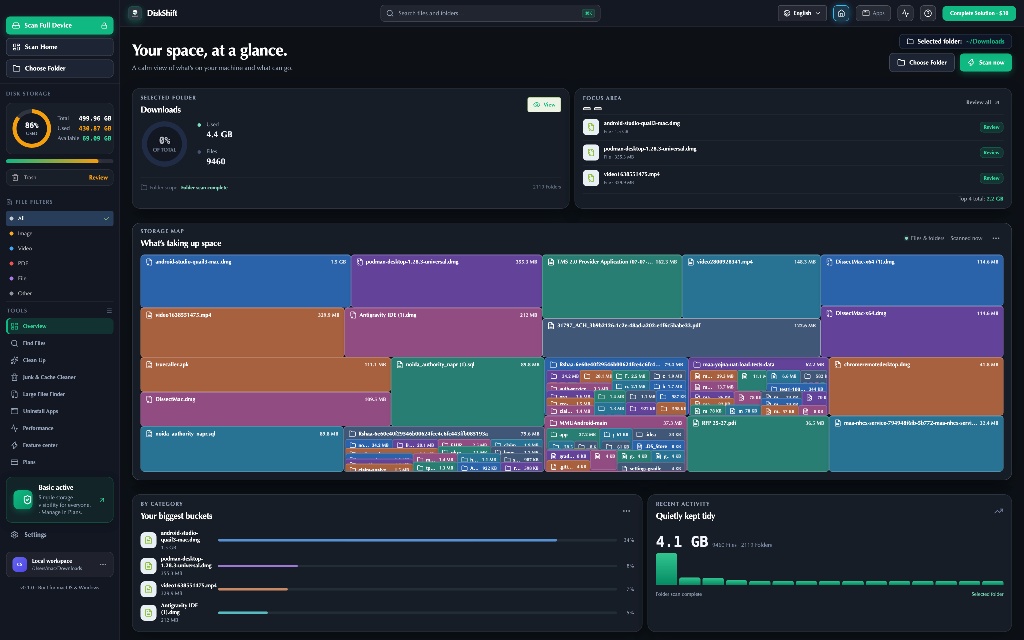Review android-studio dmg in Focus Area
Screen dimensions: 1024x640
pos(991,127)
